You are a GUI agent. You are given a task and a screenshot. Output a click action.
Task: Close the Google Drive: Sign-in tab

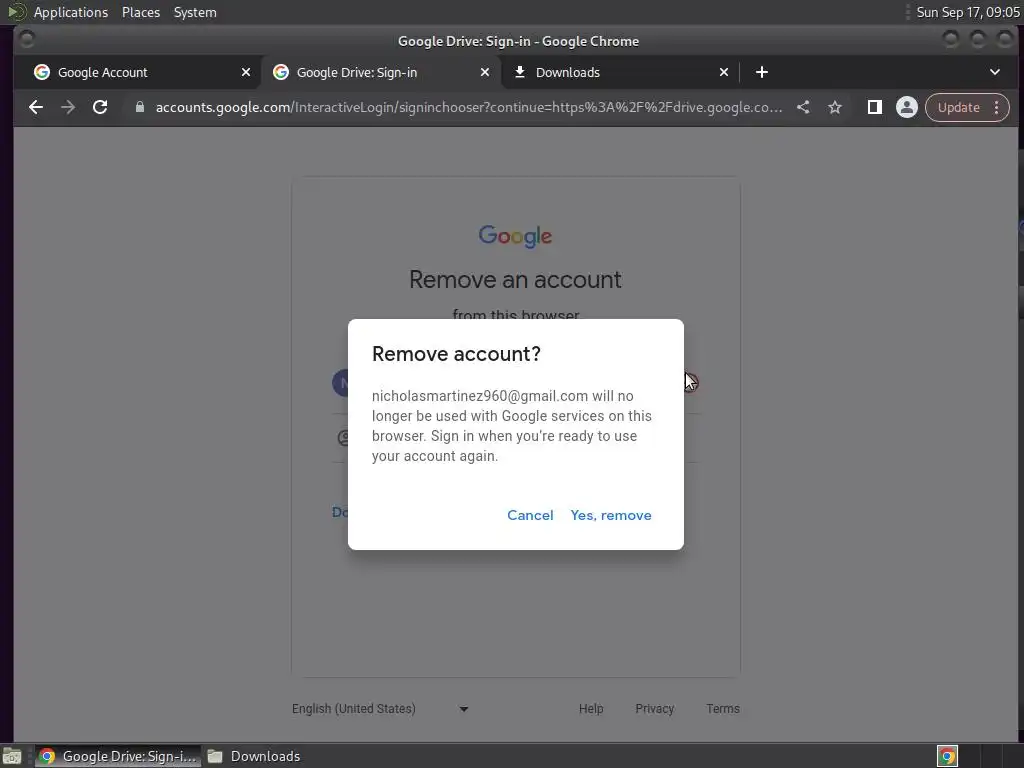pos(485,72)
